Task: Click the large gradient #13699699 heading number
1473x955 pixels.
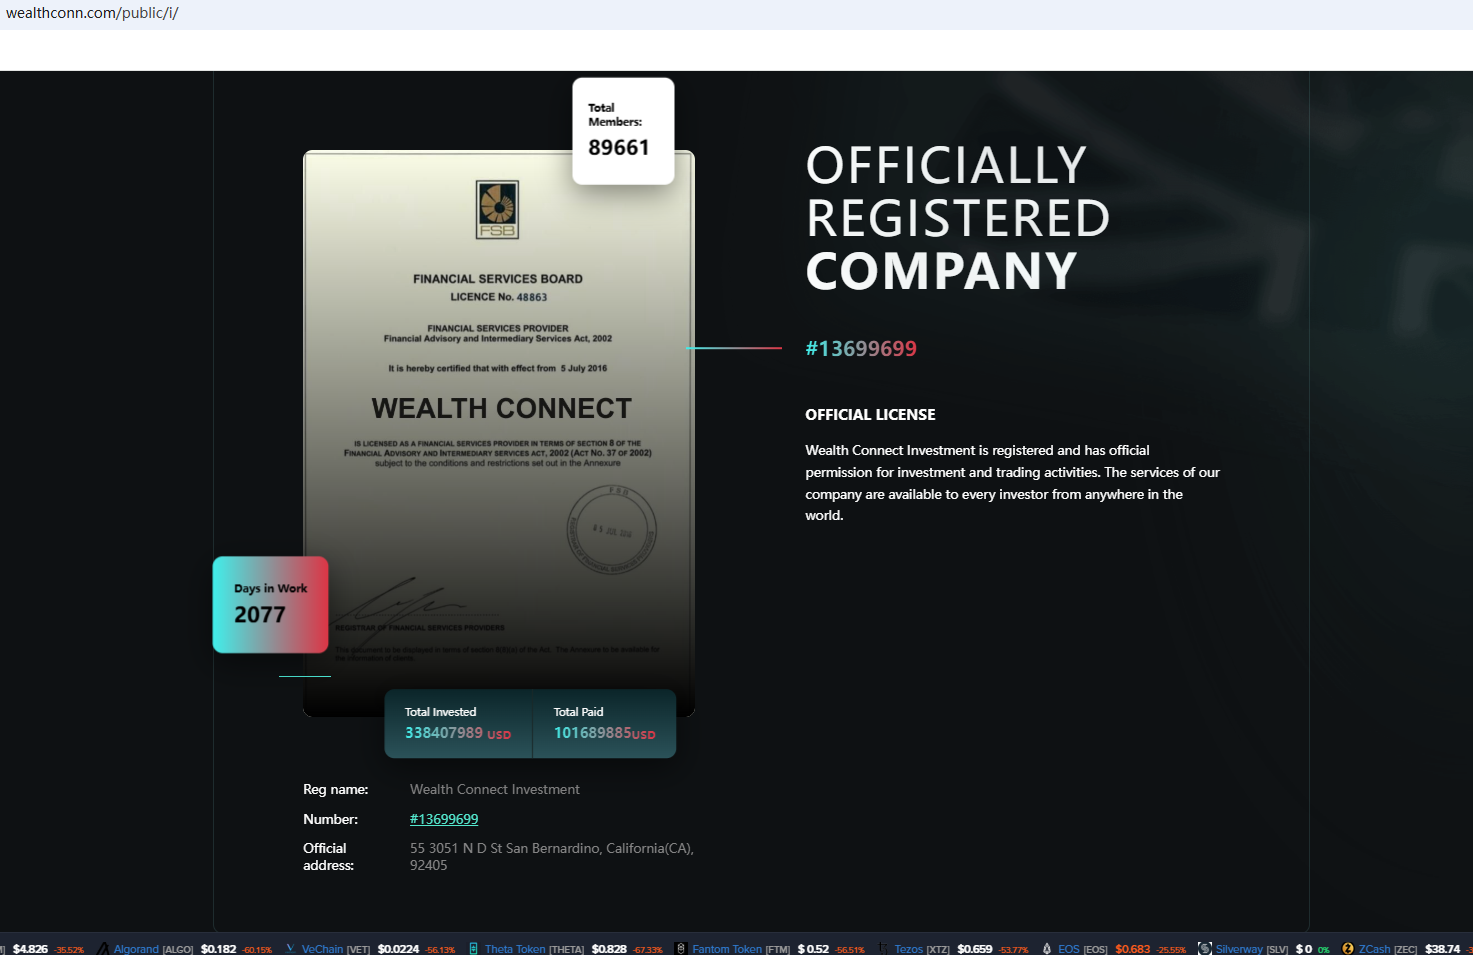Action: click(861, 348)
